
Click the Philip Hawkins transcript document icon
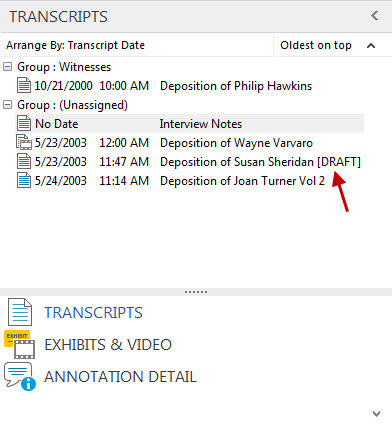[24, 85]
